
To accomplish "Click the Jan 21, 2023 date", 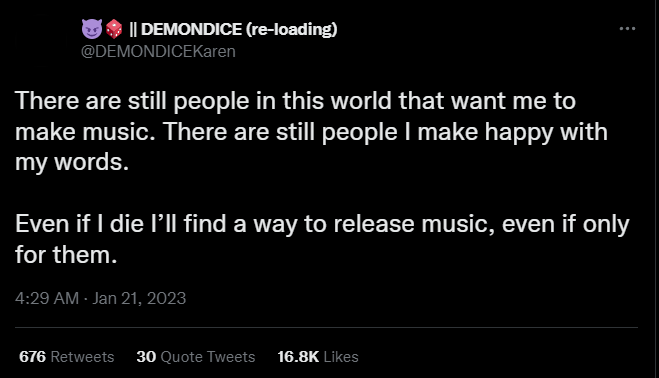I will [139, 298].
